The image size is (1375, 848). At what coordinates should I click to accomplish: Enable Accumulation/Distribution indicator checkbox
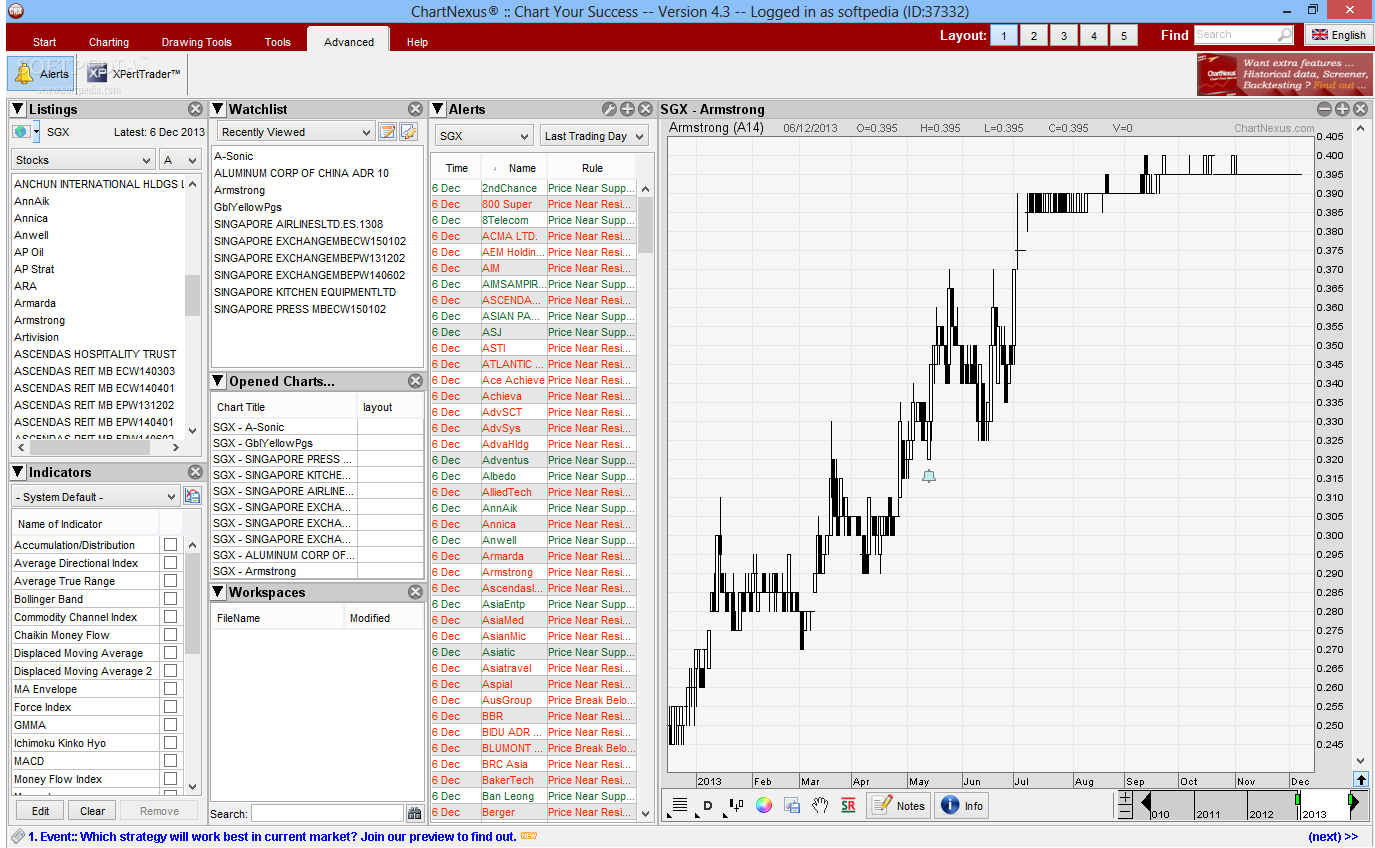170,544
